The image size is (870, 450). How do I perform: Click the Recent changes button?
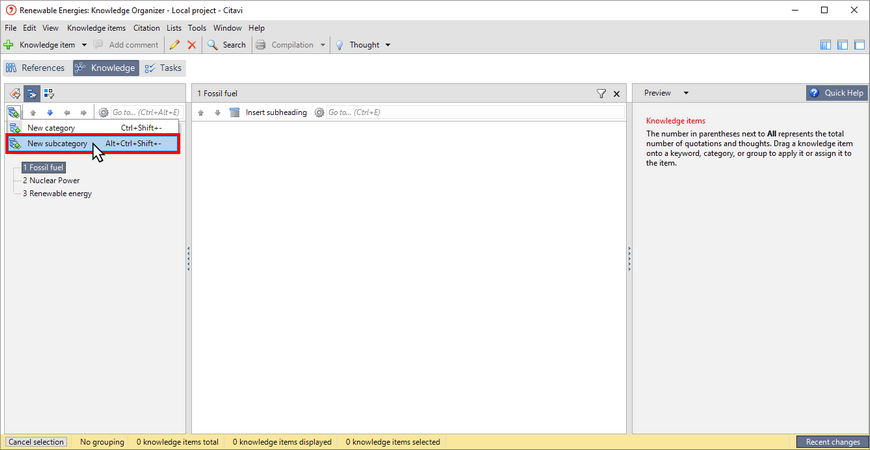[832, 442]
